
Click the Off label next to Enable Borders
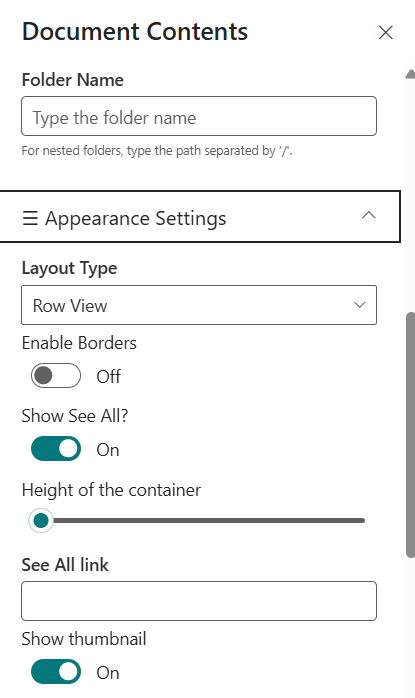[x=109, y=377]
